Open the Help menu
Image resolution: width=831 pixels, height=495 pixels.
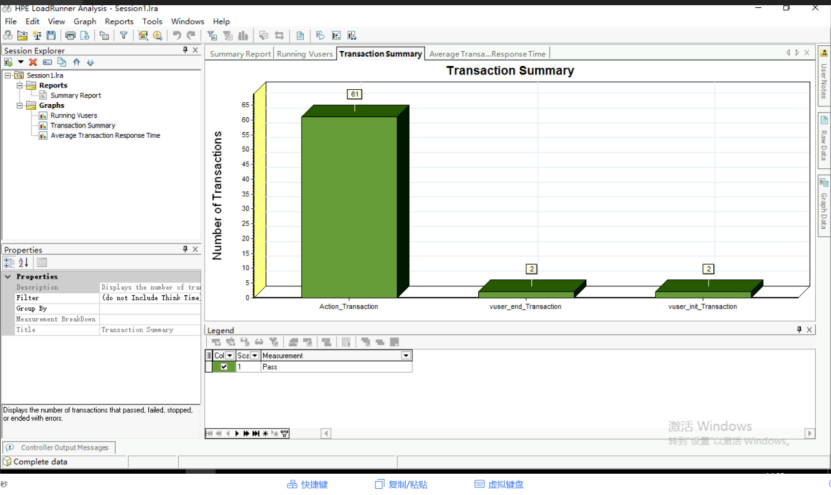(222, 21)
